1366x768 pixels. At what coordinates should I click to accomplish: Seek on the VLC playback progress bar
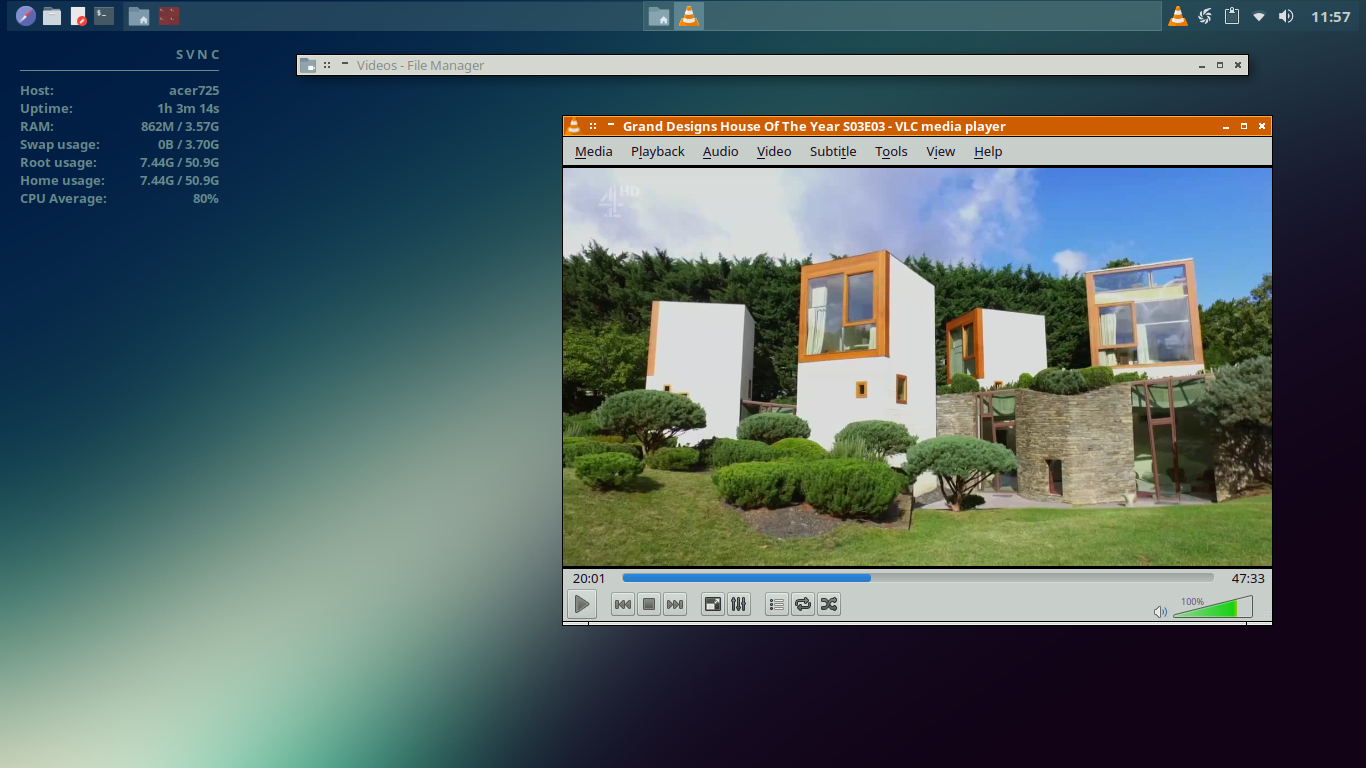[x=918, y=578]
